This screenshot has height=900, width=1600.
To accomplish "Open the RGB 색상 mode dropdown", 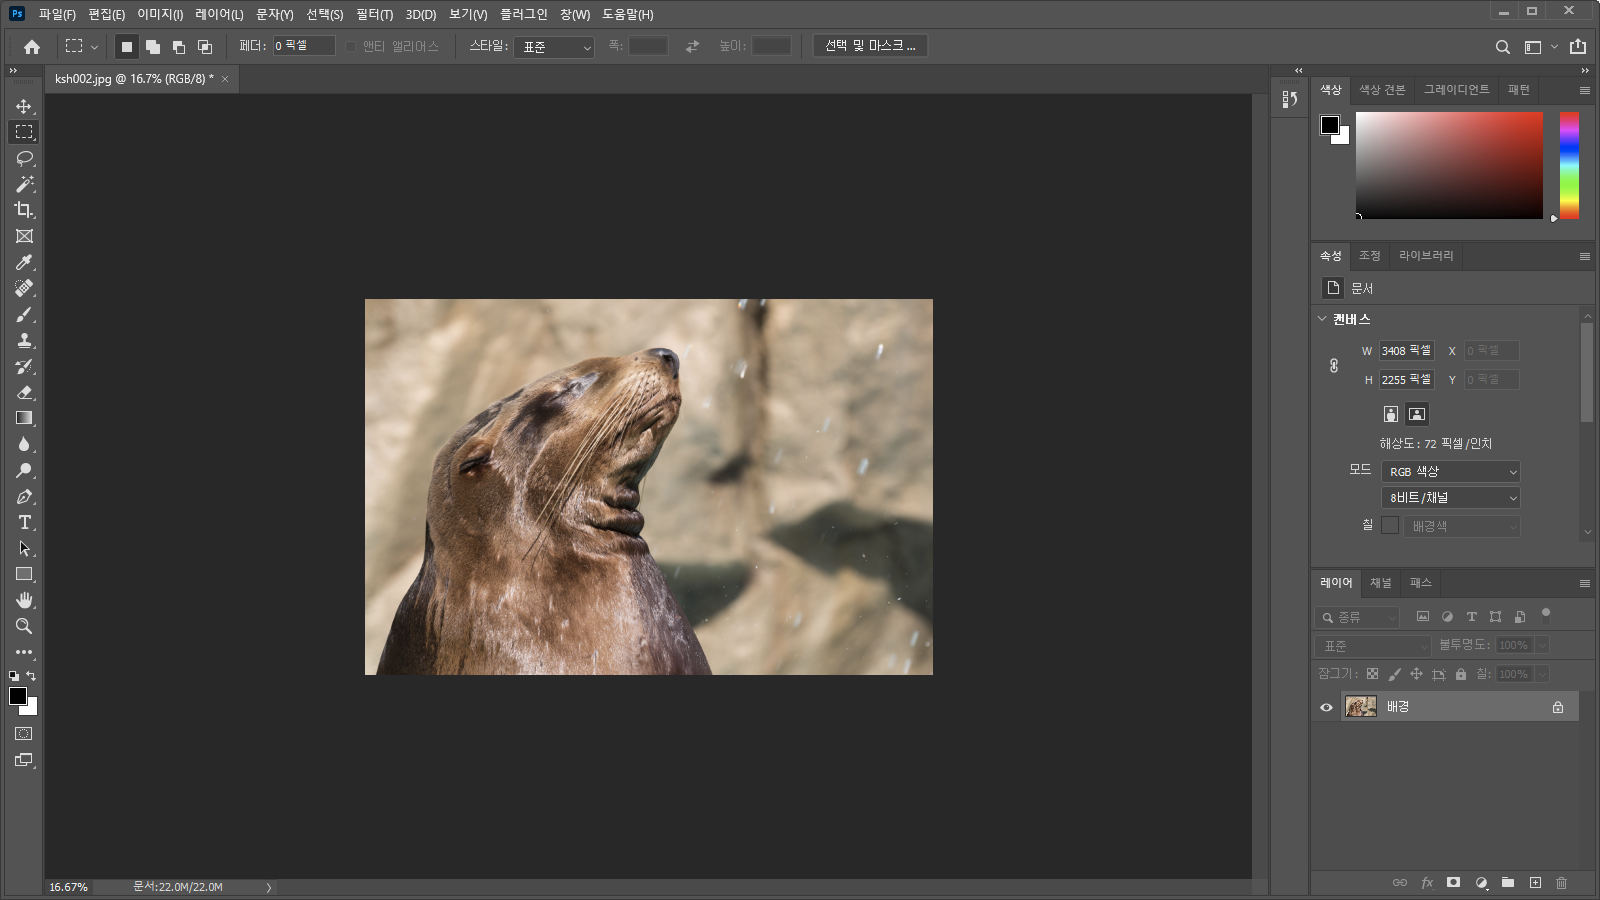I will point(1451,472).
